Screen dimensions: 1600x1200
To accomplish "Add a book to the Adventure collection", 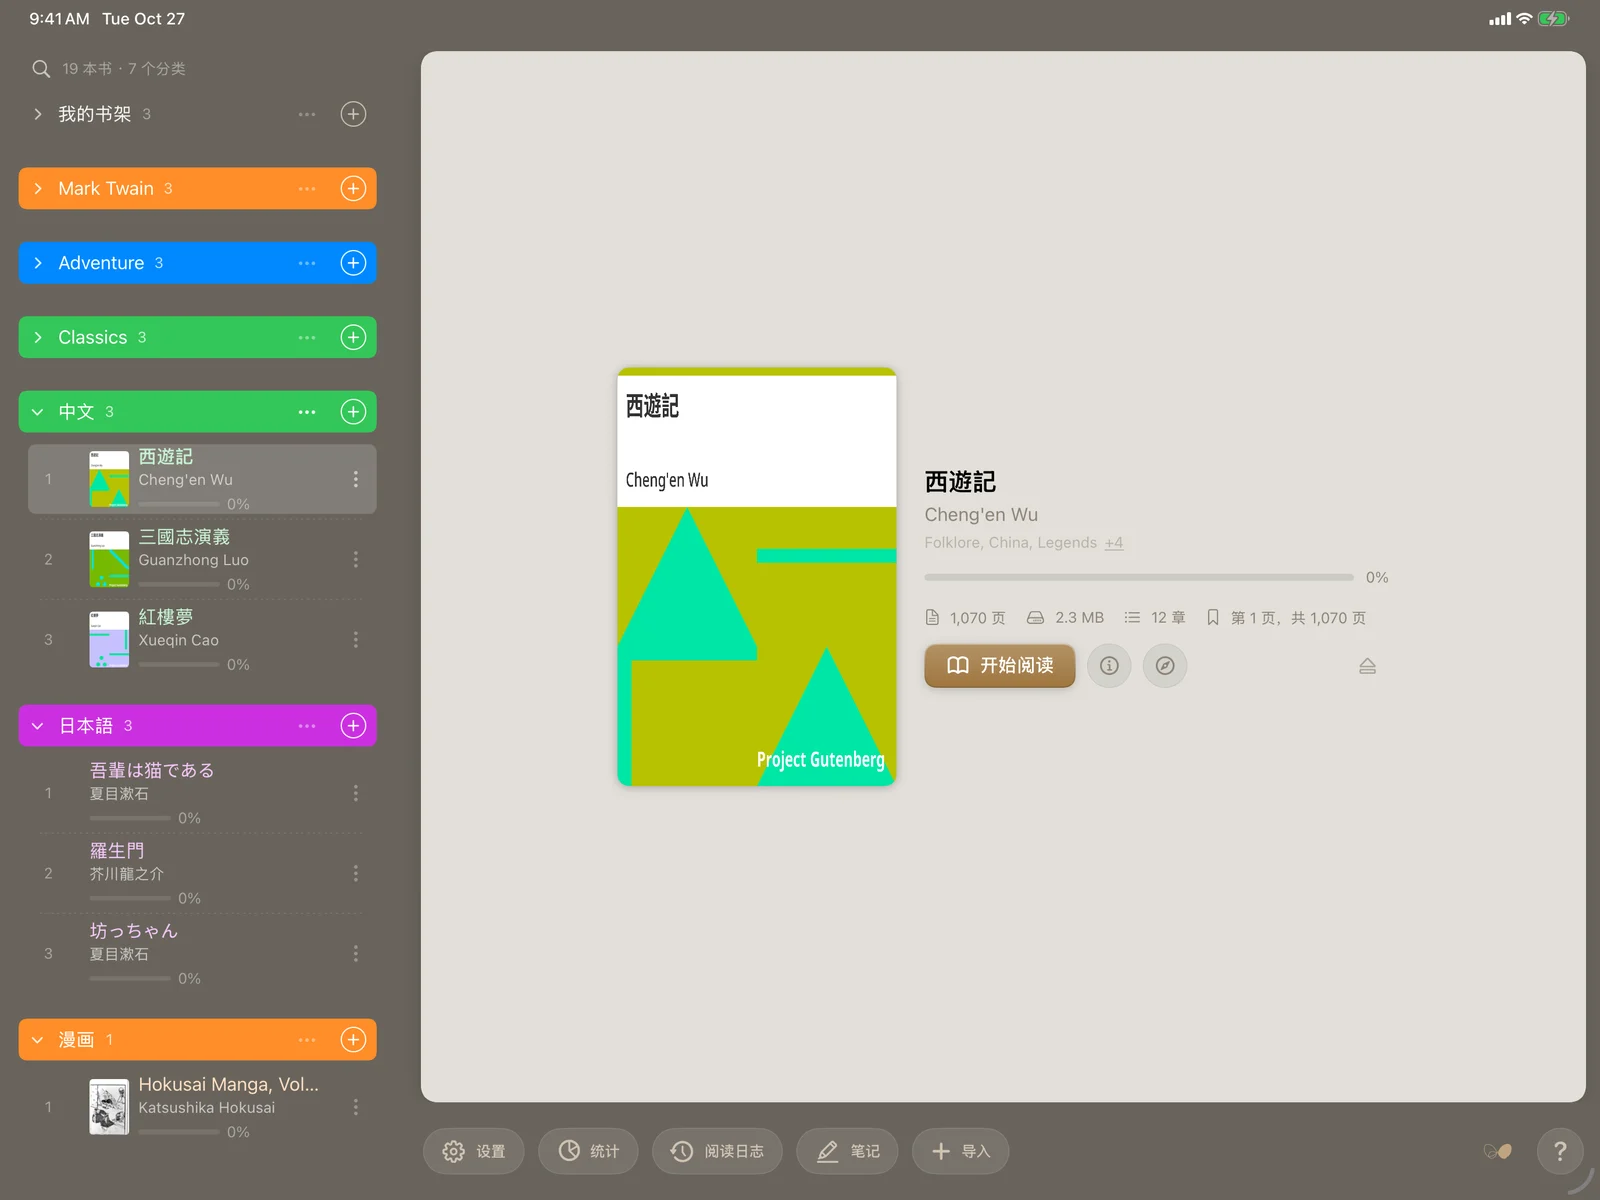I will (353, 263).
